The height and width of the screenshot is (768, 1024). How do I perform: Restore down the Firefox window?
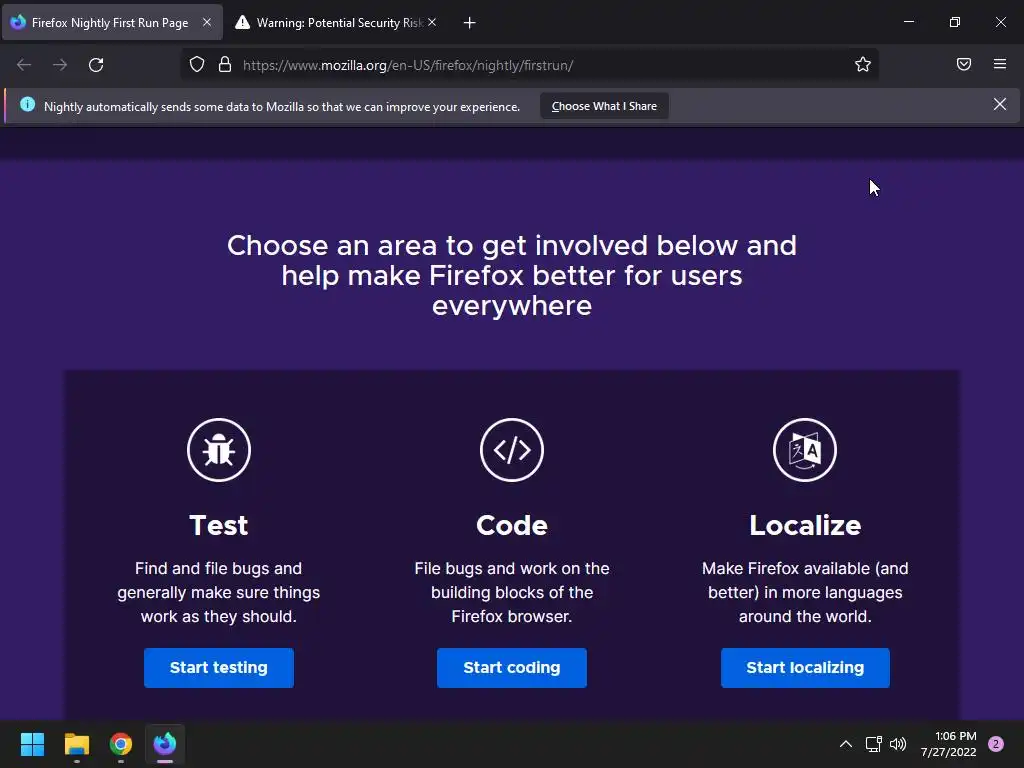click(955, 22)
